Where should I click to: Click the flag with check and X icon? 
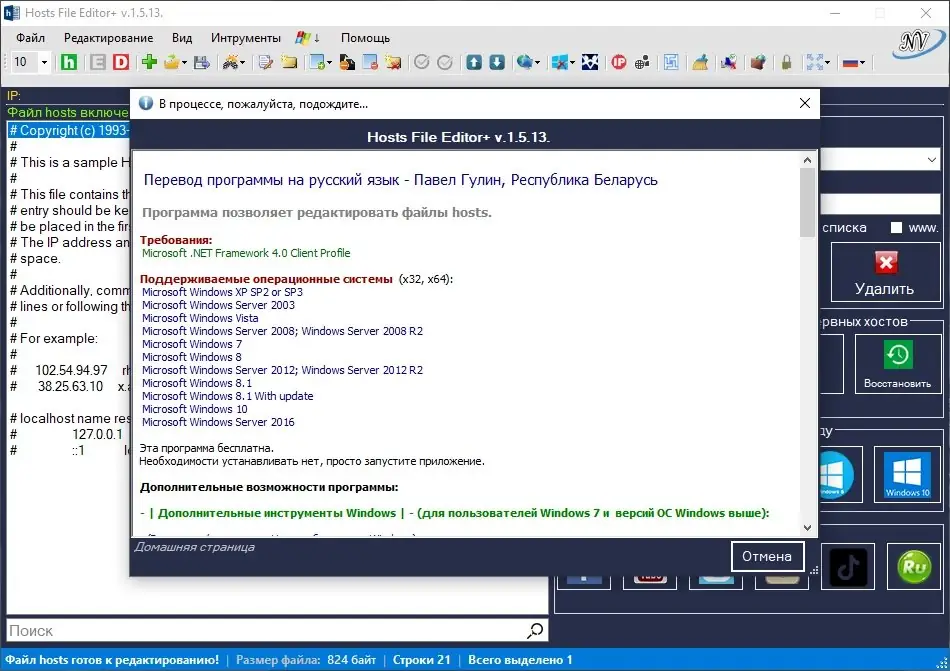tap(729, 62)
